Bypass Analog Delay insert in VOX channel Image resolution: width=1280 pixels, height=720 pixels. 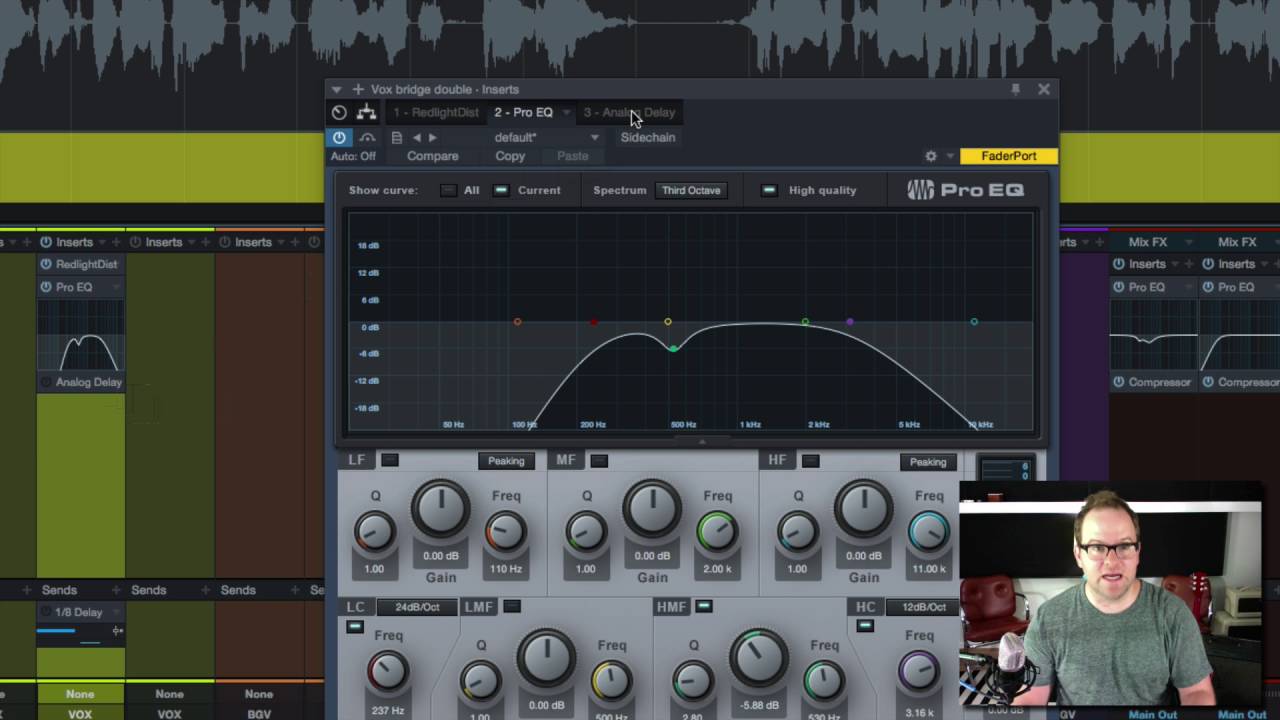pos(46,382)
